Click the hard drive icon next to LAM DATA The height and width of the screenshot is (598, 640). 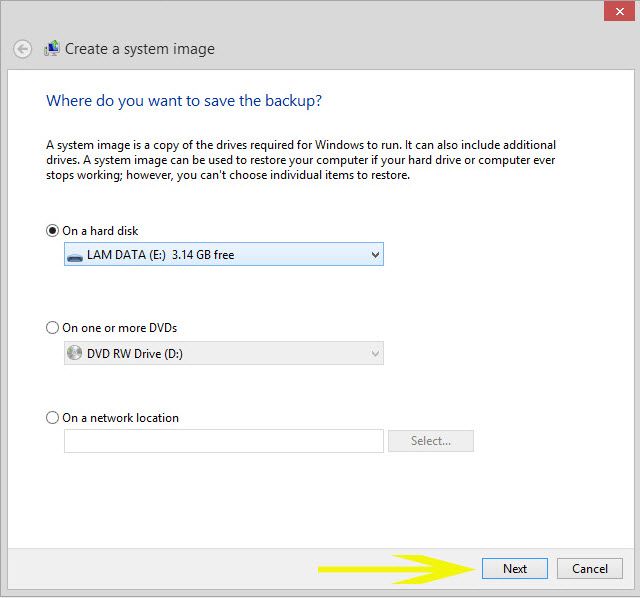coord(75,255)
